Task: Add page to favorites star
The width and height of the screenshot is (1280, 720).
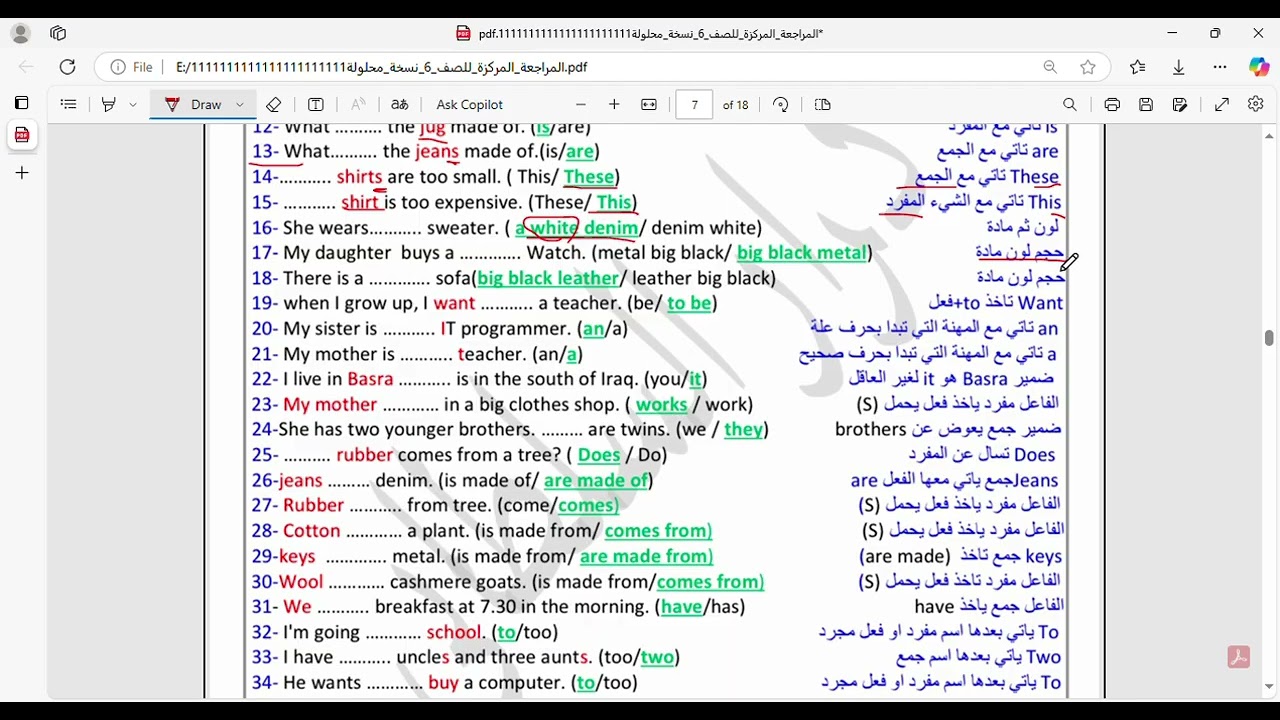Action: 1088,67
